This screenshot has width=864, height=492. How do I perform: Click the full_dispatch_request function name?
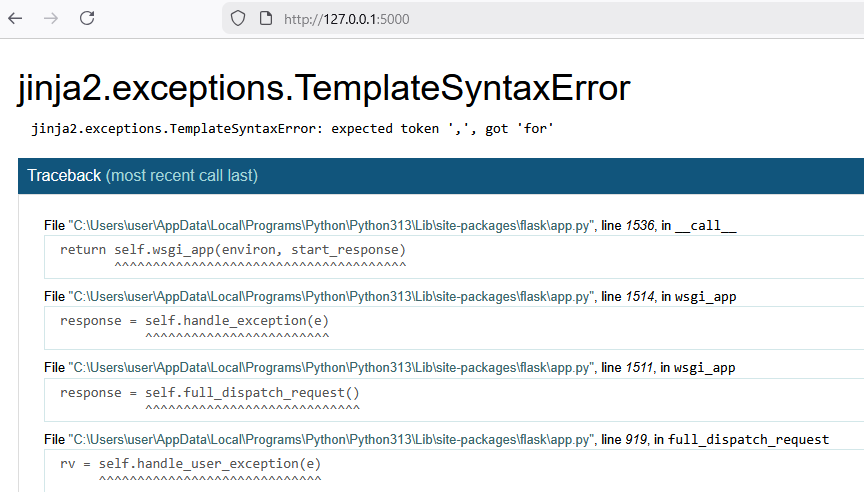[748, 440]
